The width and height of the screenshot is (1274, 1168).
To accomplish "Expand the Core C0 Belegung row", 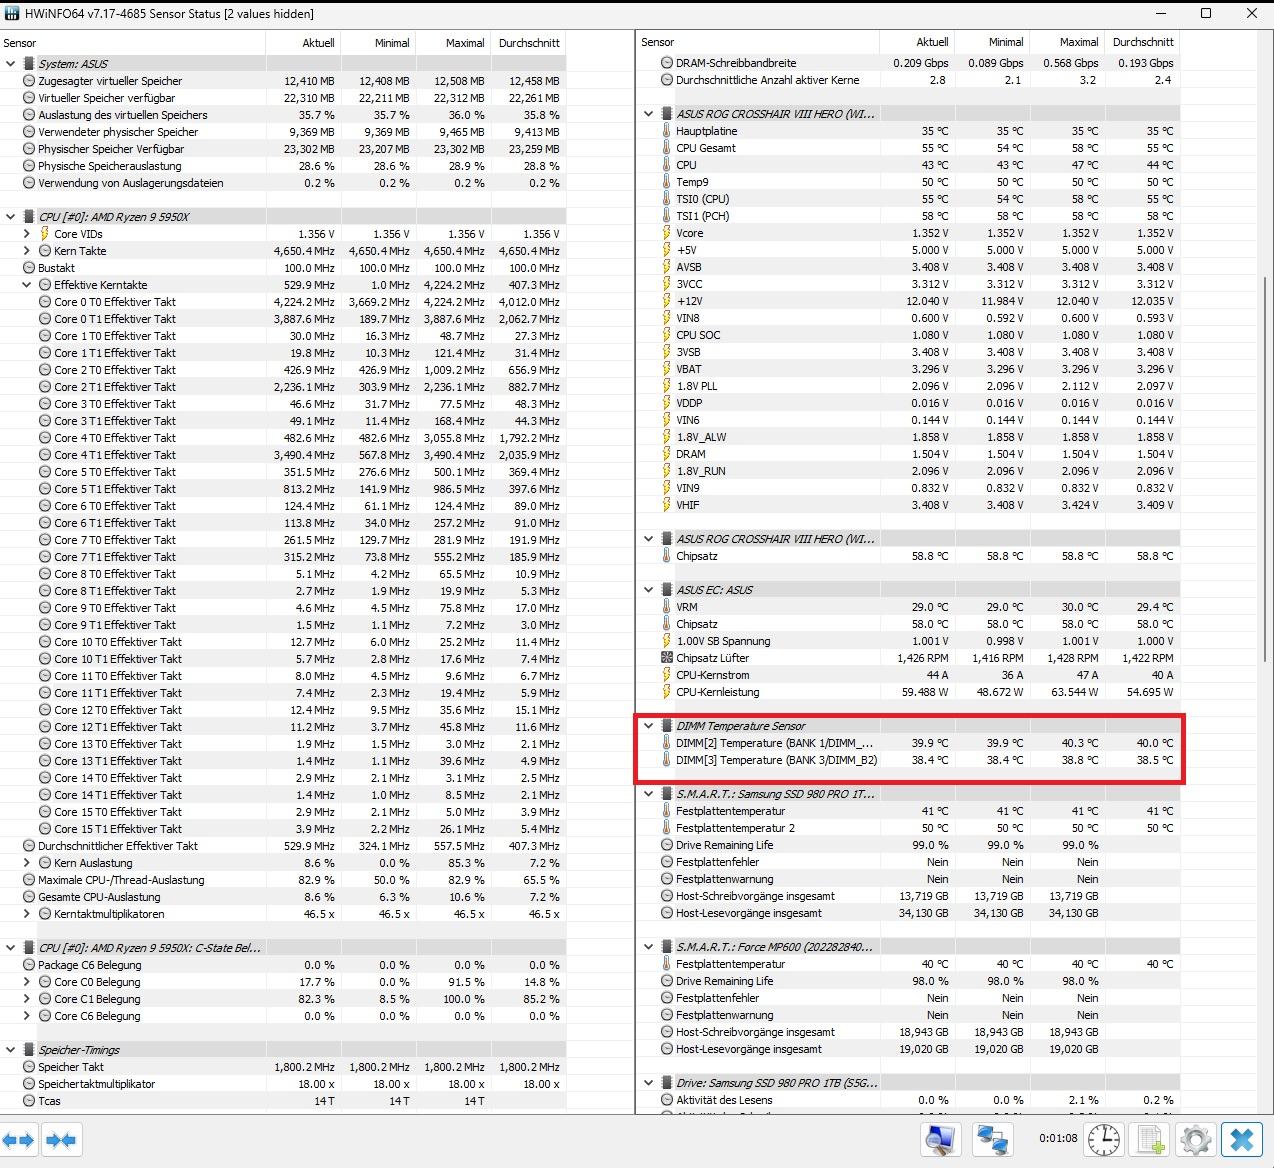I will pyautogui.click(x=27, y=982).
